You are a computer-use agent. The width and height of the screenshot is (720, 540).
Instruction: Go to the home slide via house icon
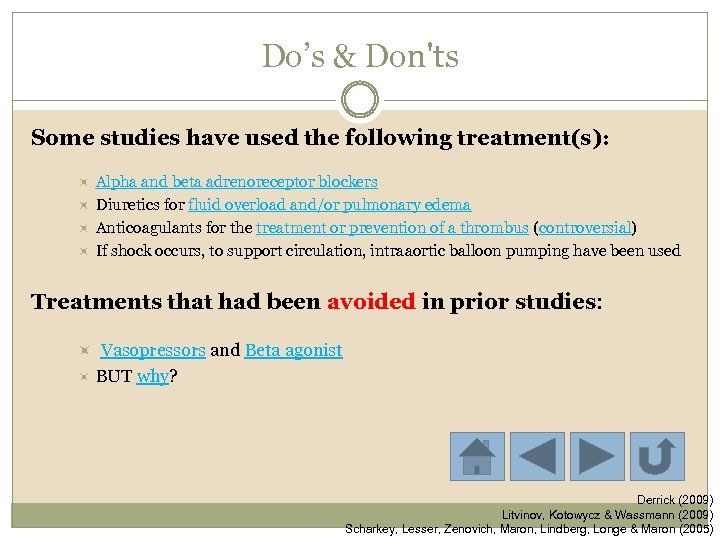(x=477, y=456)
